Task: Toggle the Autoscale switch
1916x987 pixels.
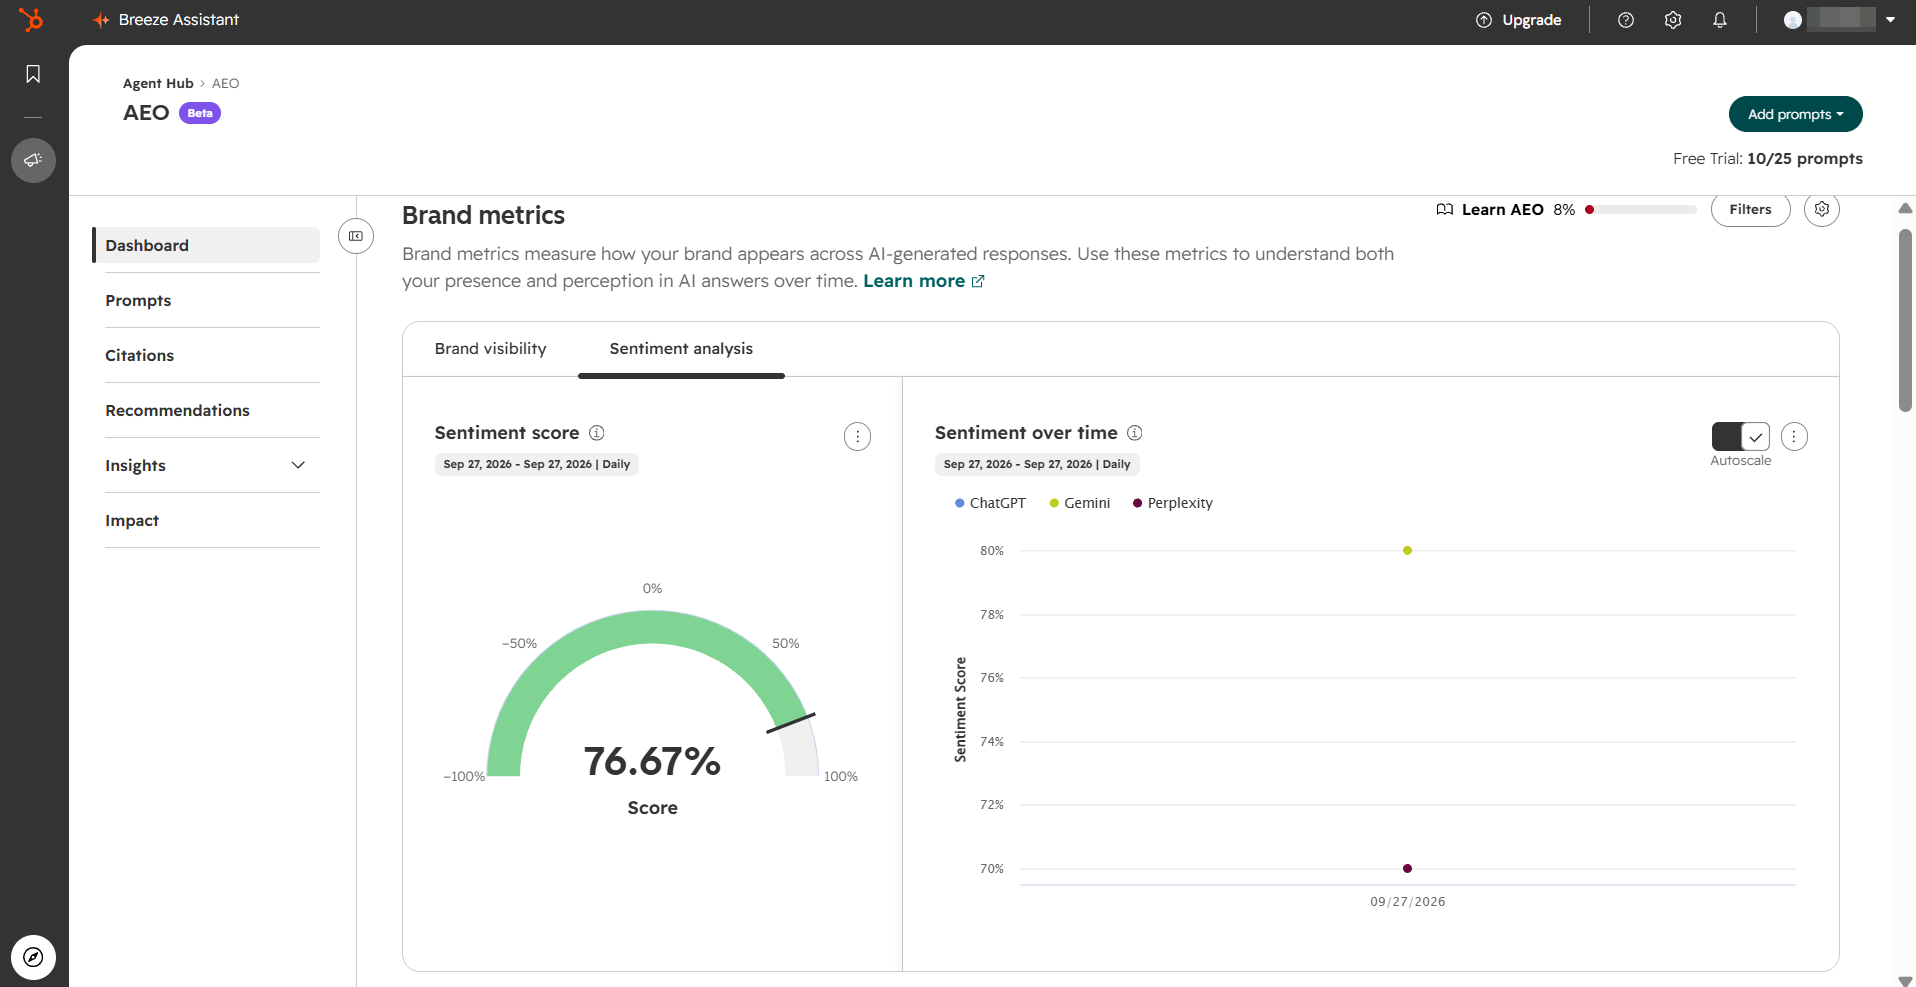Action: pos(1741,437)
